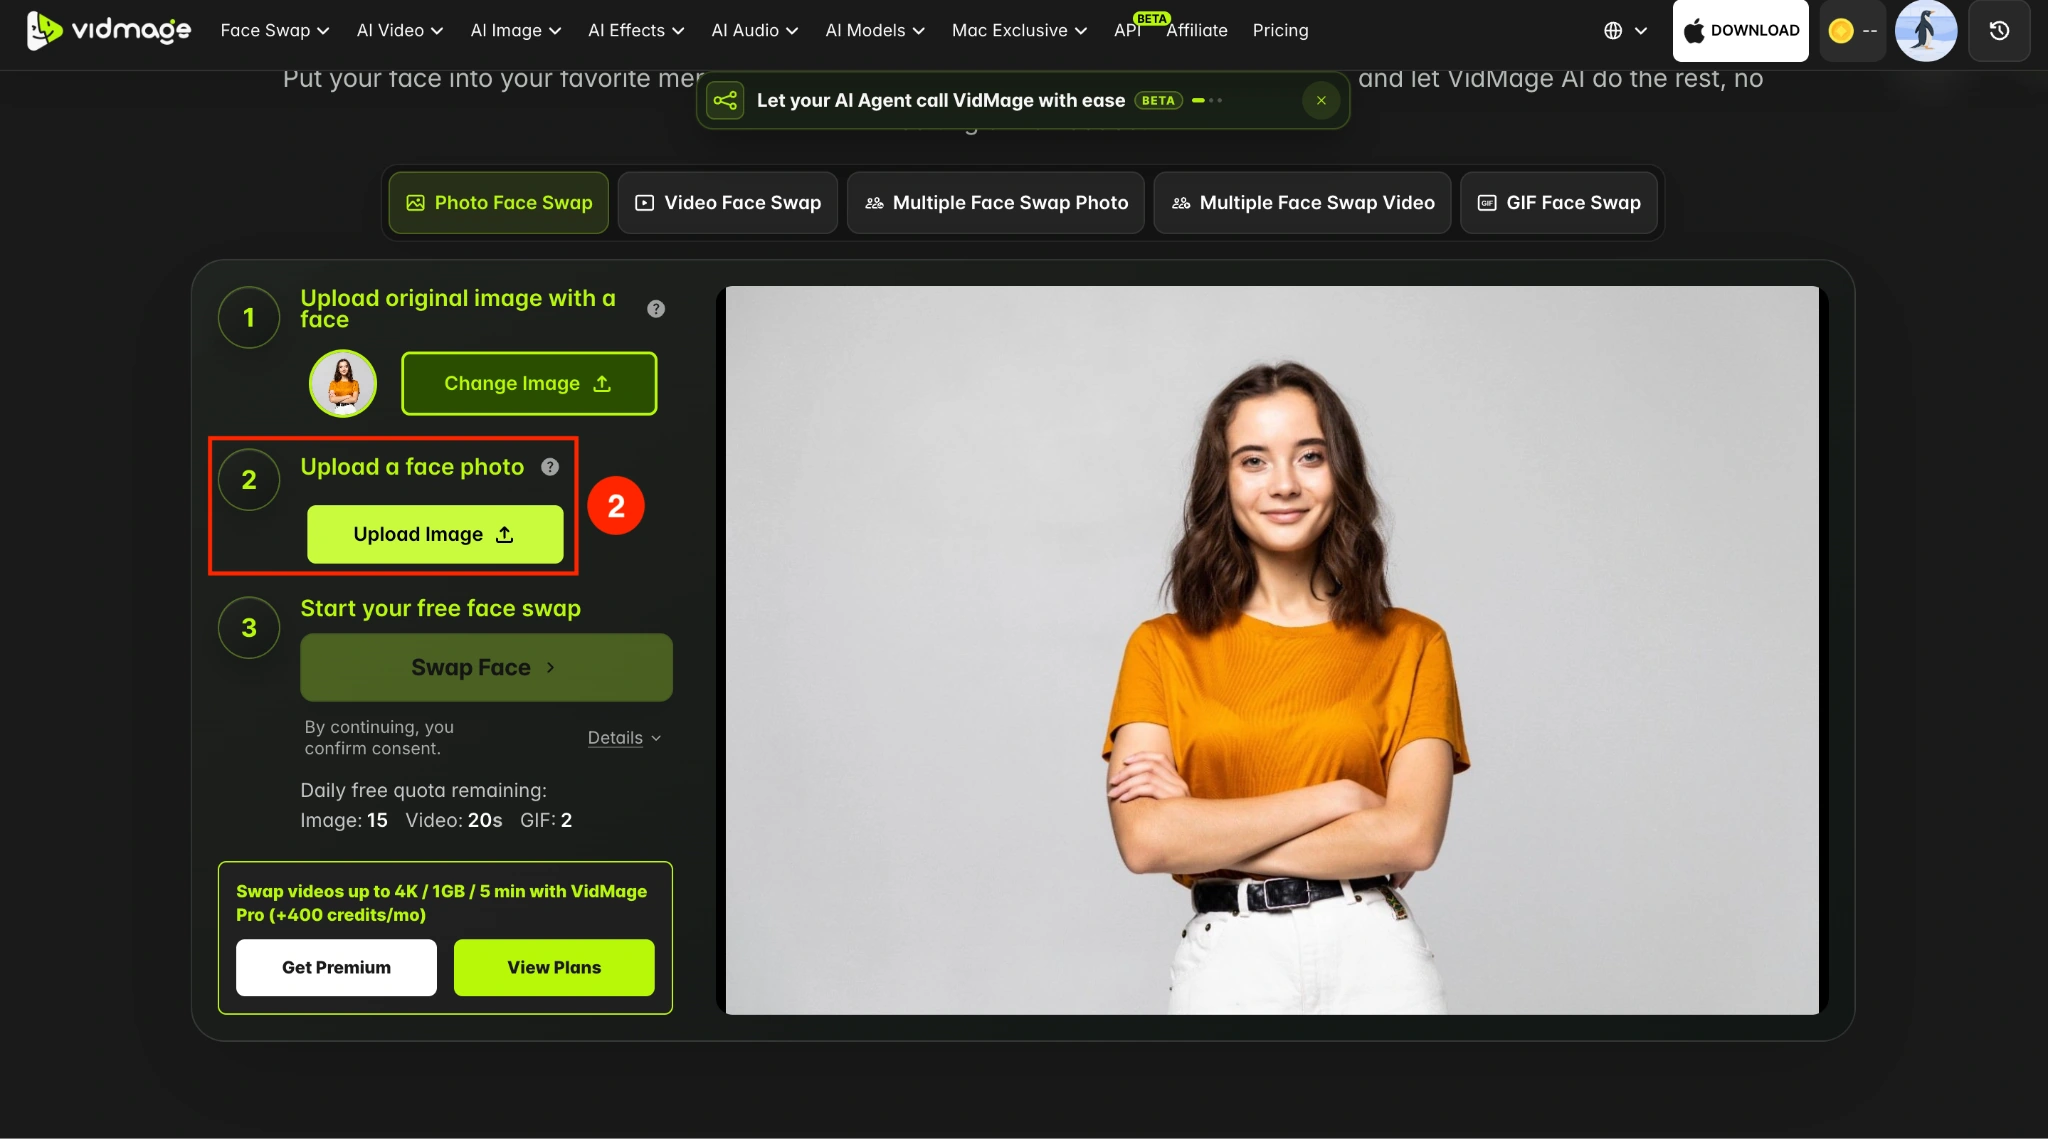Screen dimensions: 2048x1139
Task: Click the uploaded original image thumbnail
Action: [343, 383]
